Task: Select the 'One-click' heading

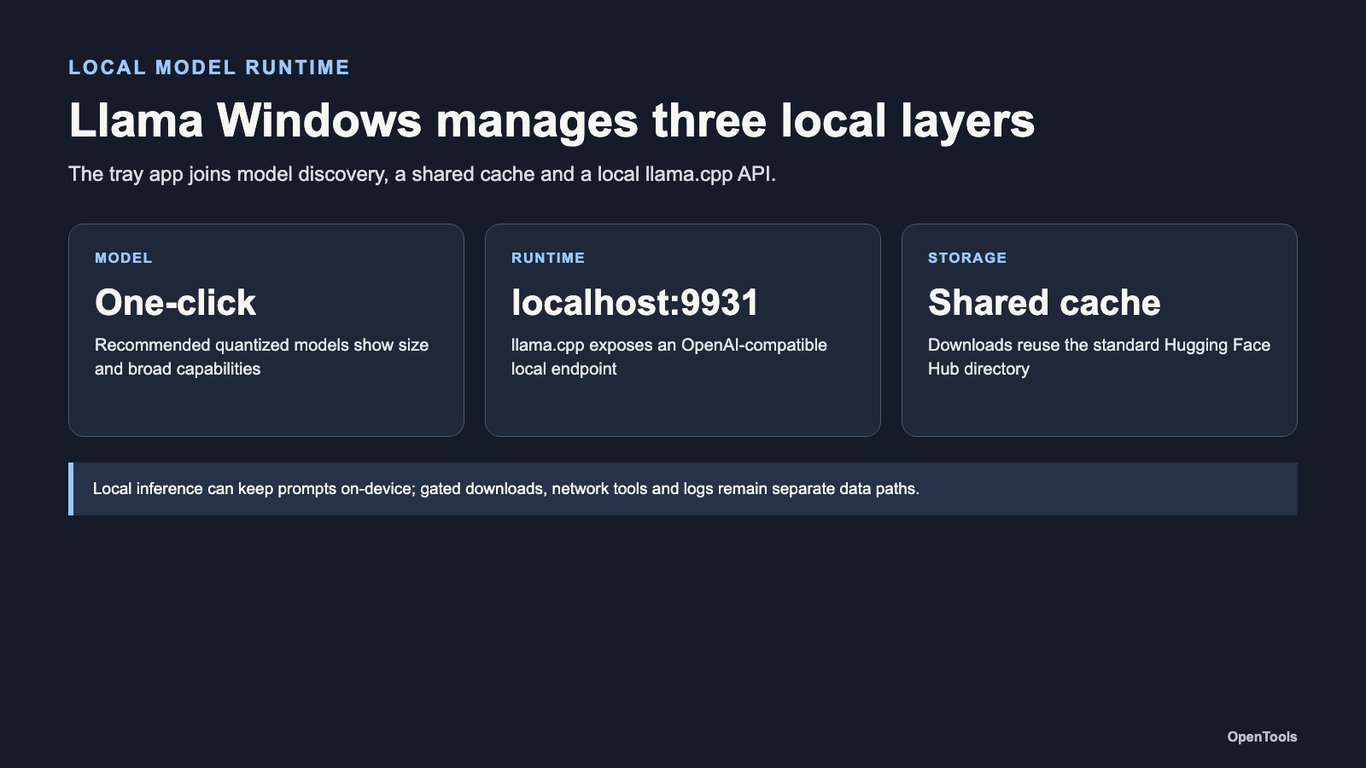Action: (x=175, y=303)
